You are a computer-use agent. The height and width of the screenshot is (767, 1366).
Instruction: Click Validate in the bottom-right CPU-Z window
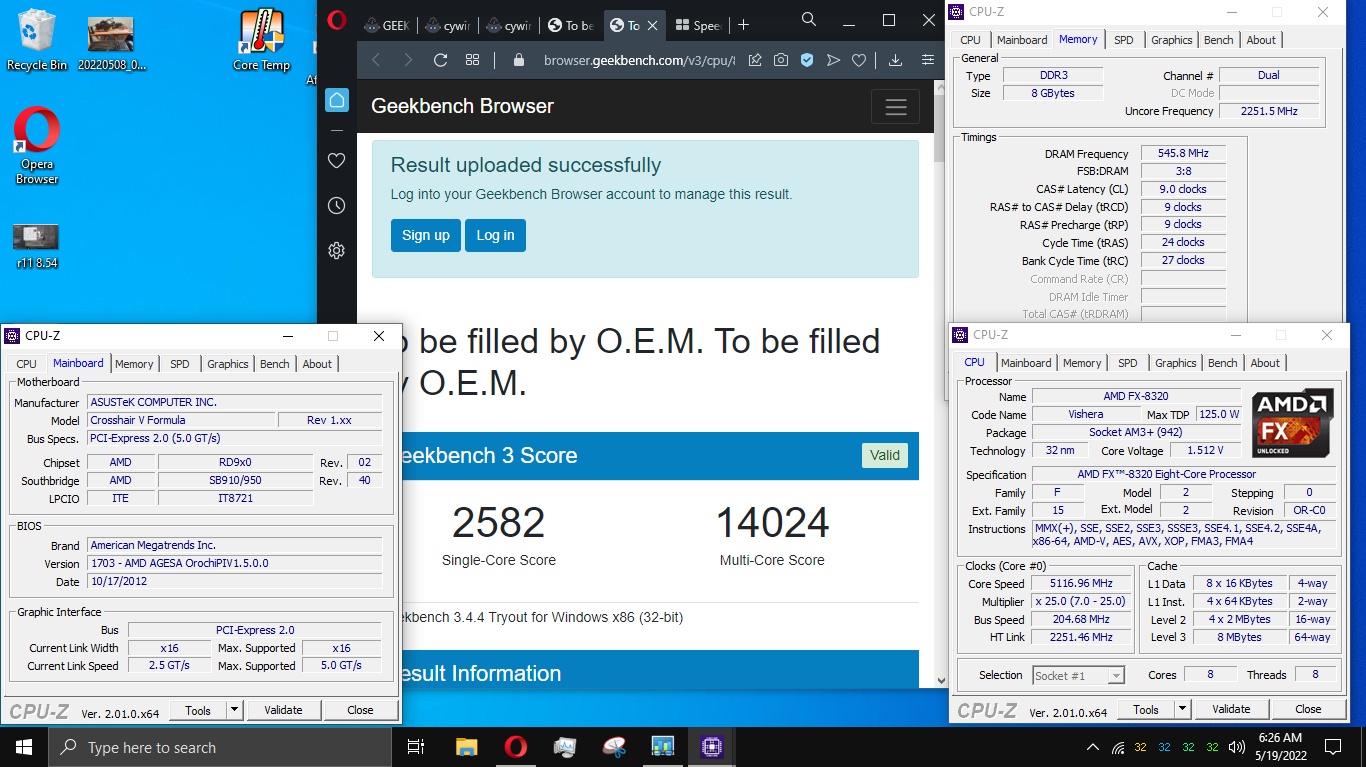point(1231,709)
